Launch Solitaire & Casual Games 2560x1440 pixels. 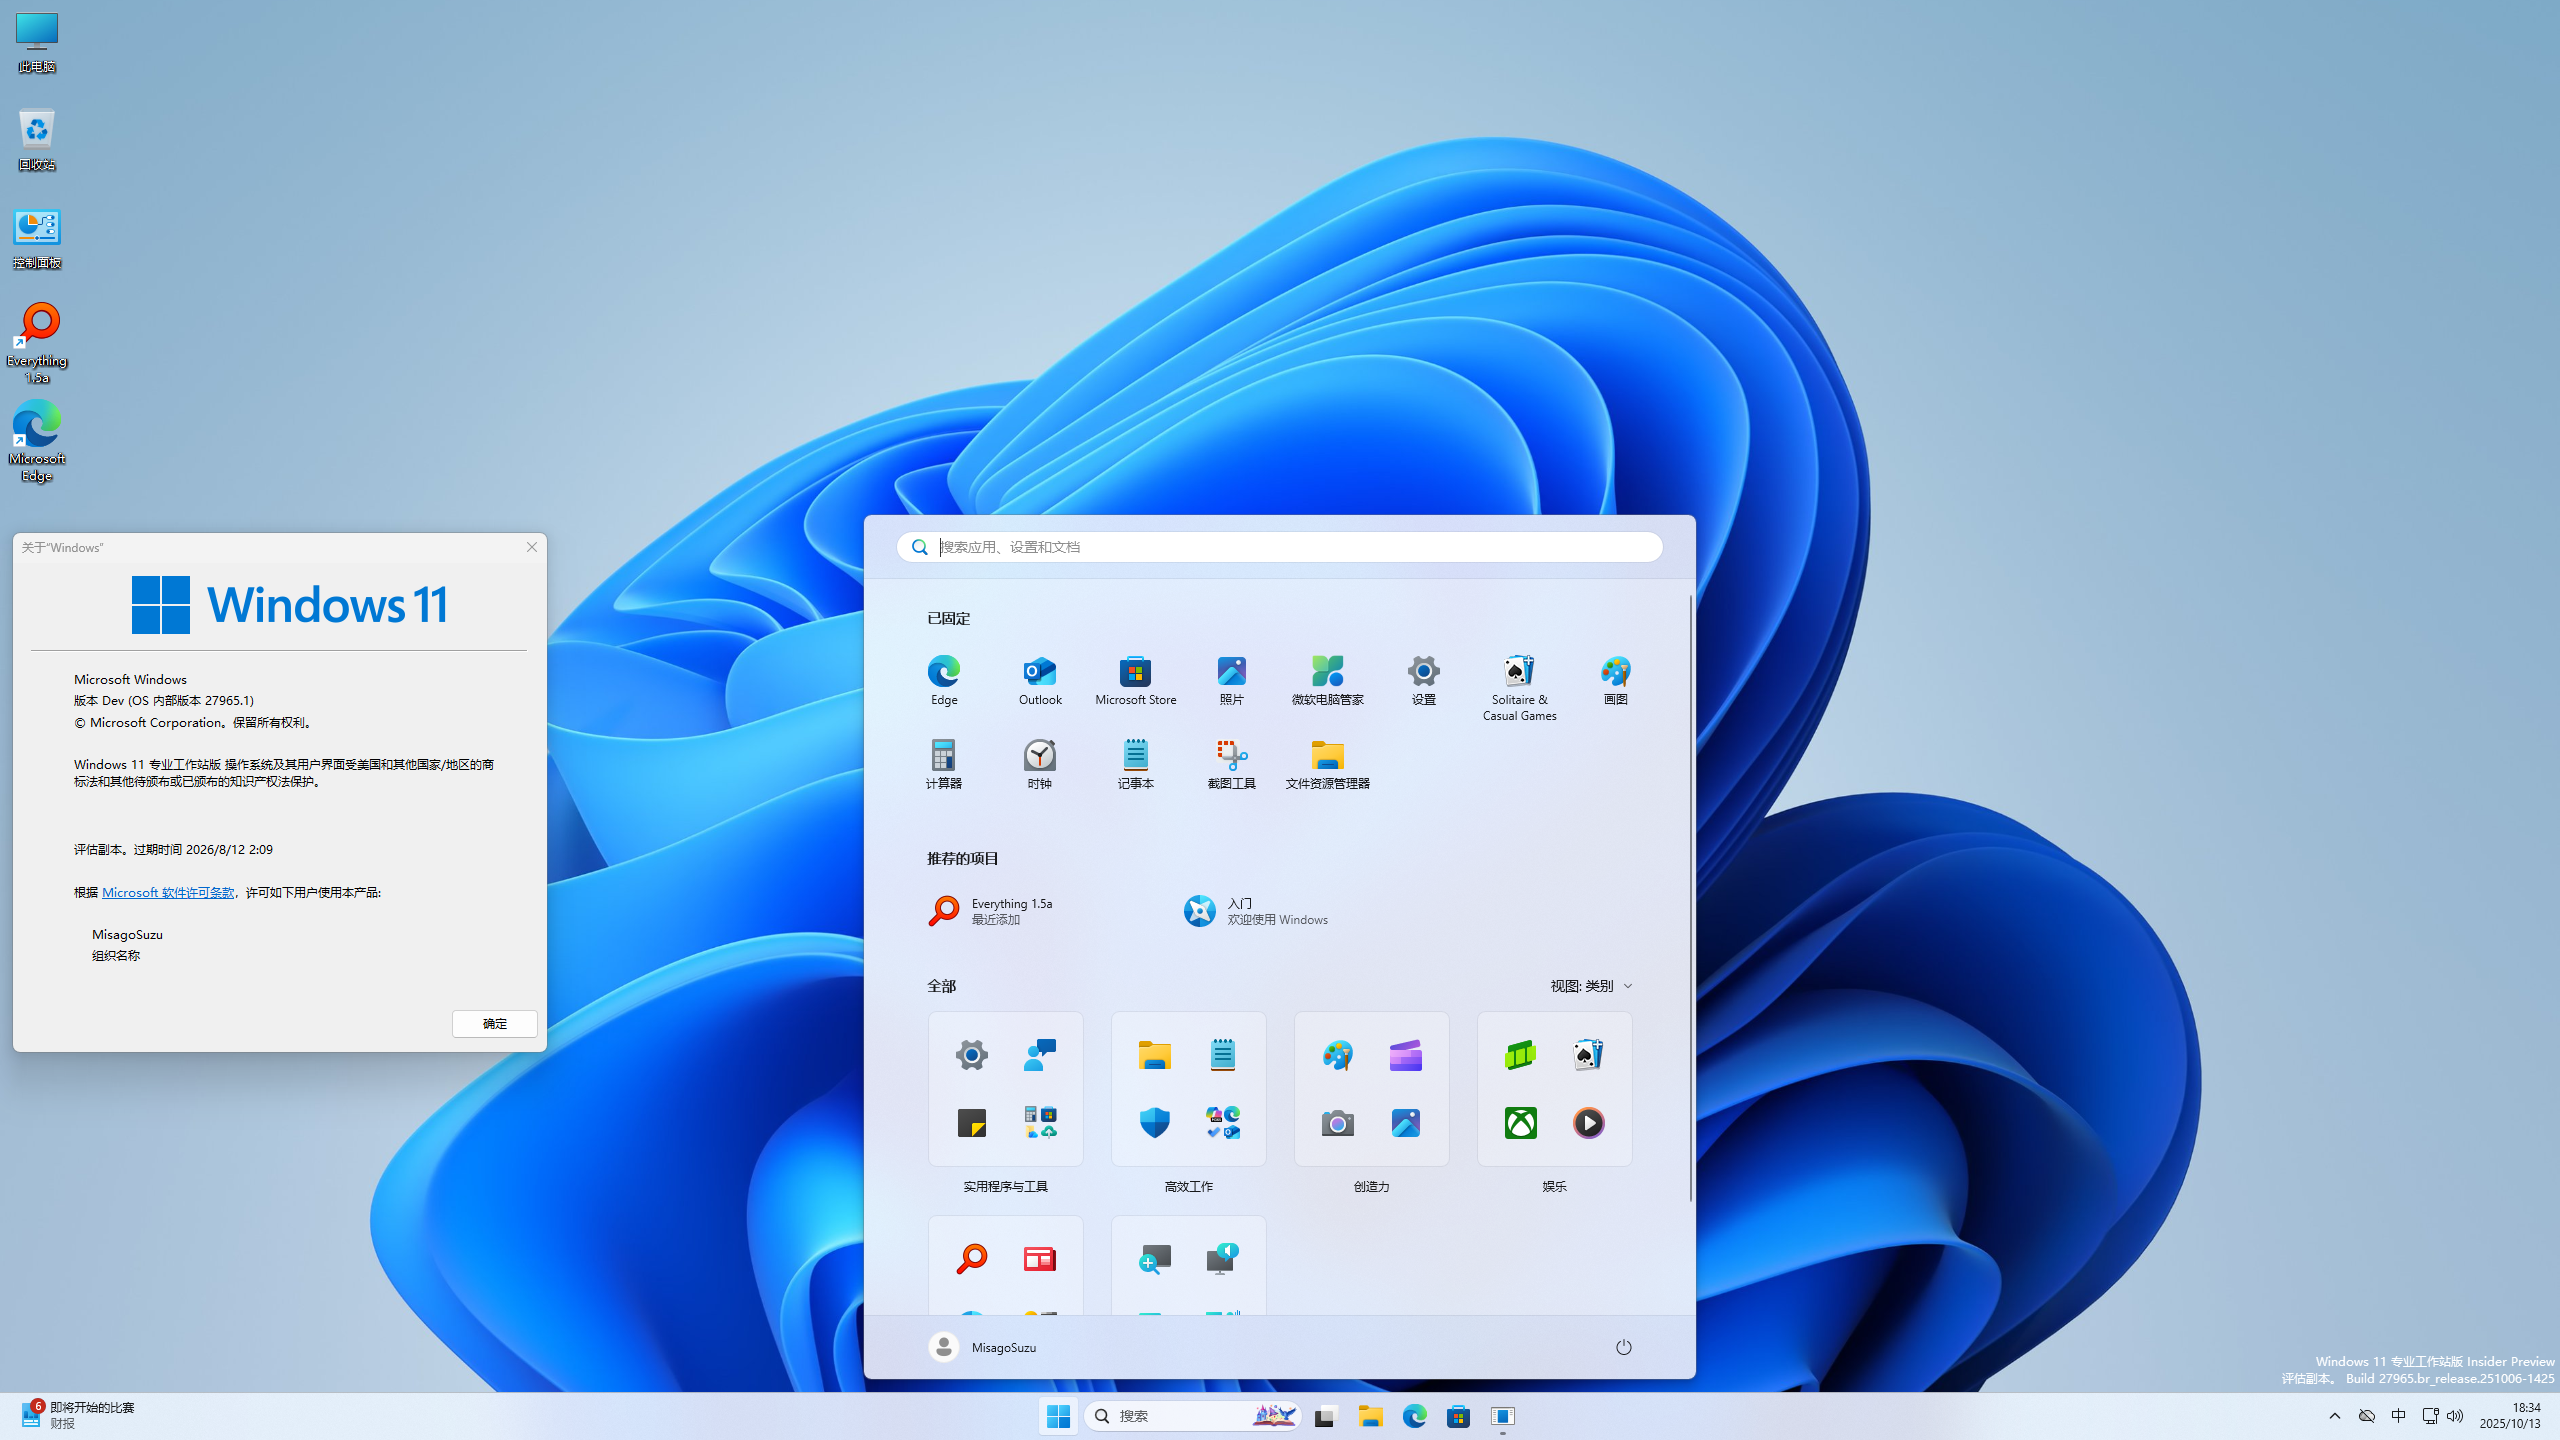(x=1520, y=688)
